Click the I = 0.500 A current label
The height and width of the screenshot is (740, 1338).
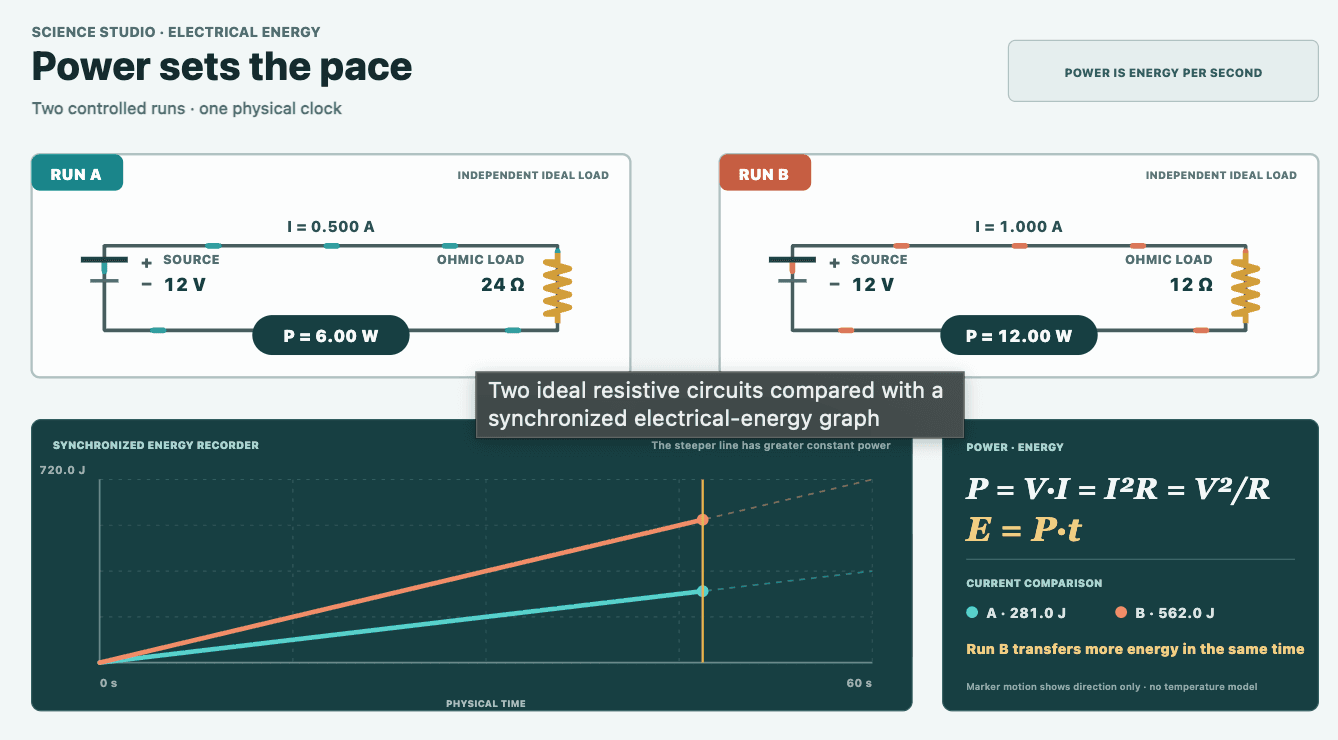click(x=331, y=227)
